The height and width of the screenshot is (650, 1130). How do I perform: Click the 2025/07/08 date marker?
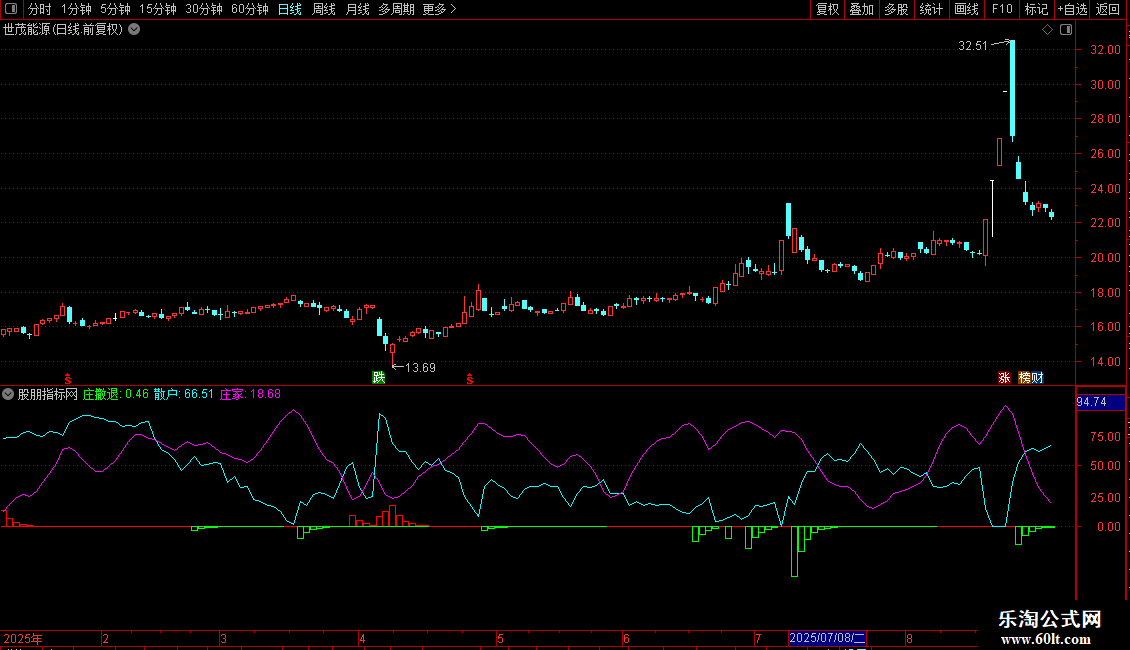point(827,638)
